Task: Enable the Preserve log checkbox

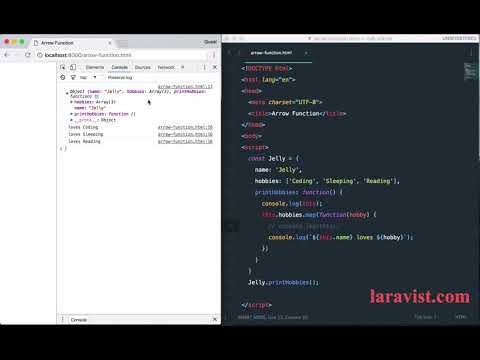Action: (103, 77)
